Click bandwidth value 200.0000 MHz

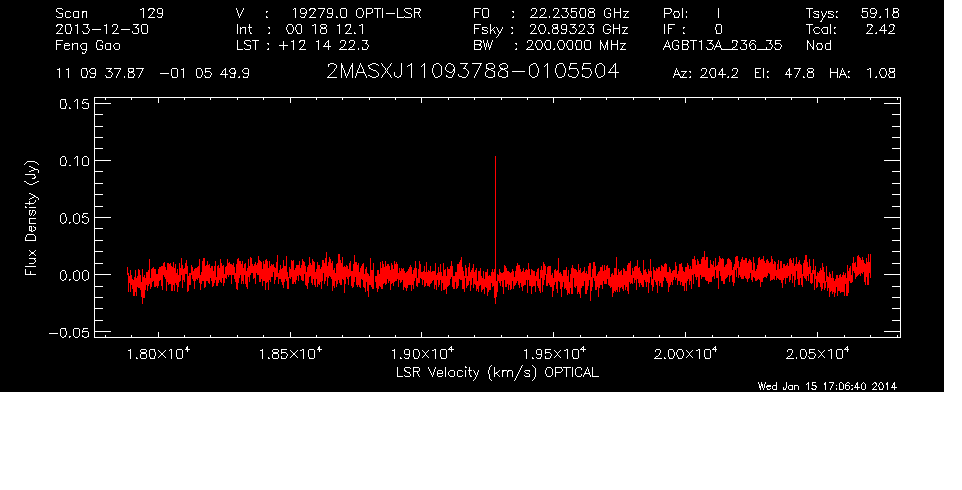pos(577,45)
